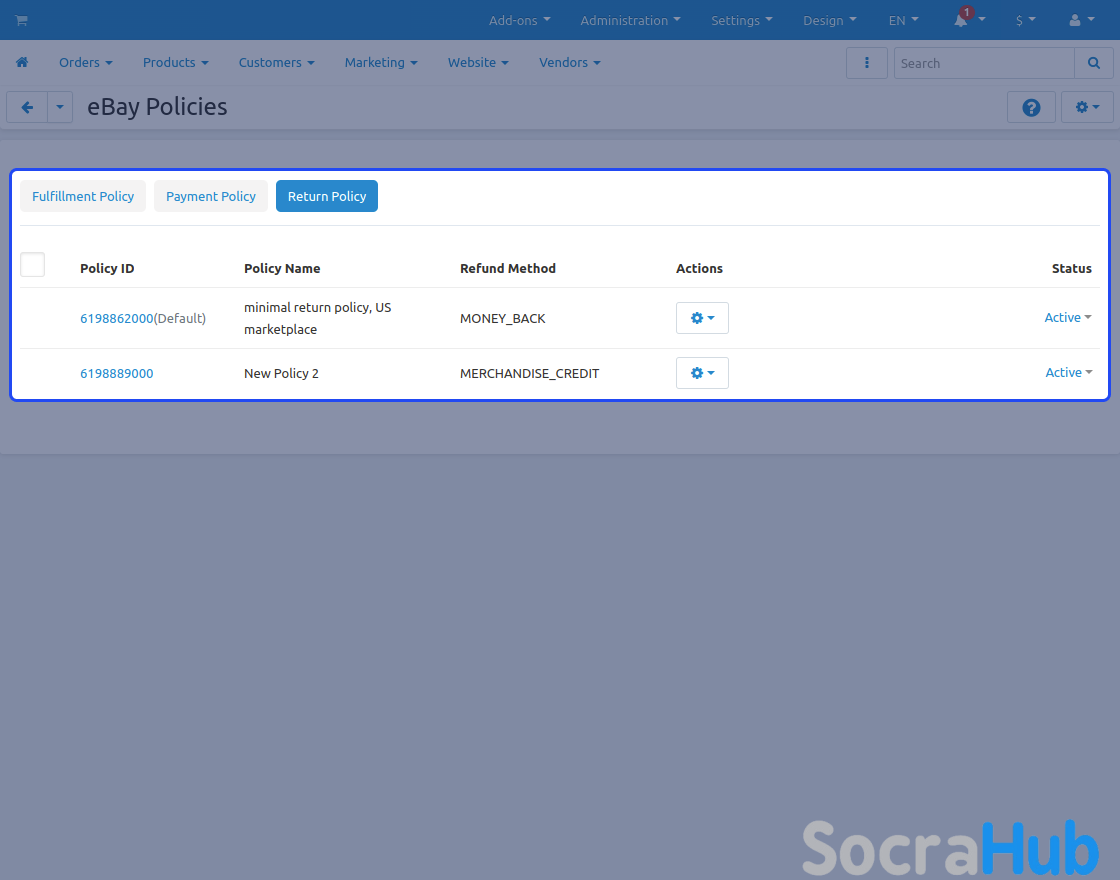Open the Add-ons menu
The height and width of the screenshot is (880, 1120).
click(x=519, y=20)
